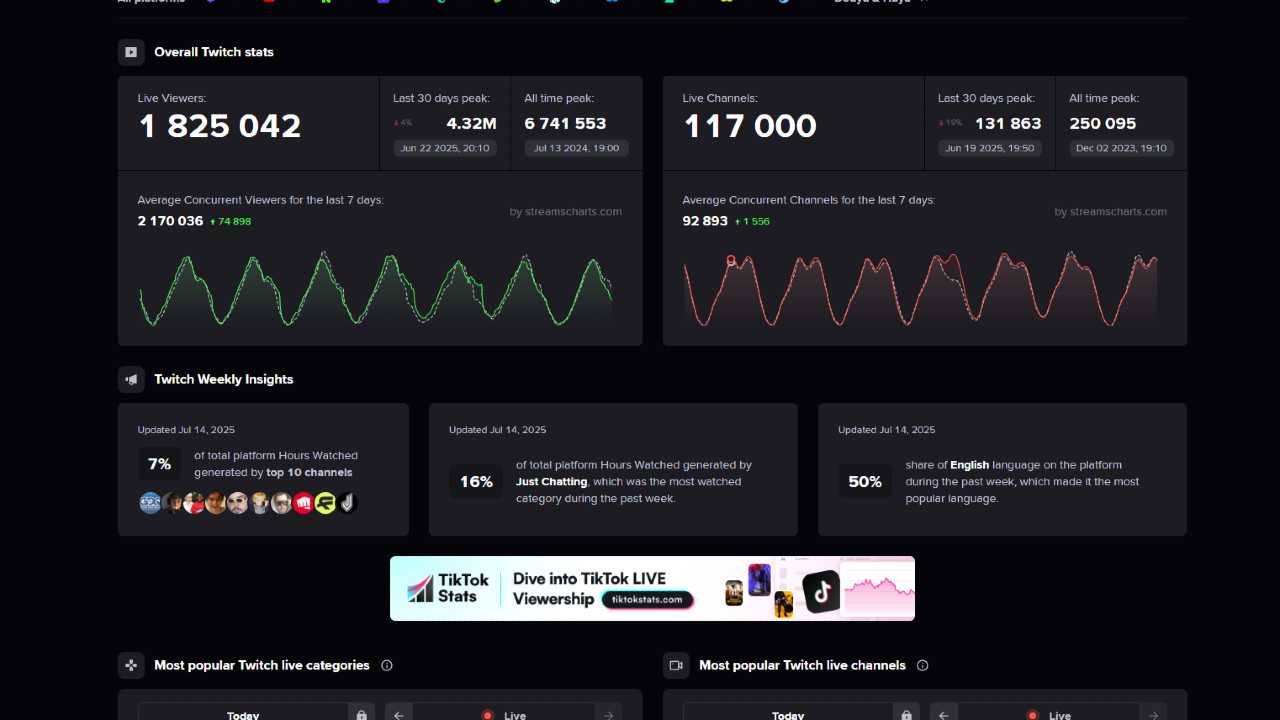
Task: Click the average channels value 92 893
Action: (705, 221)
